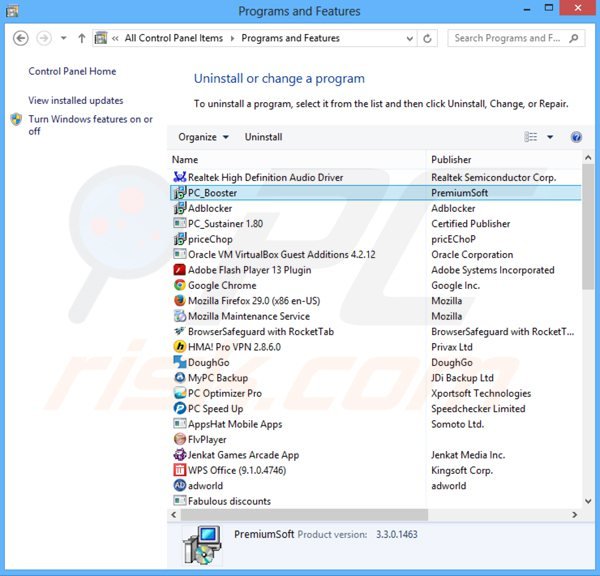Viewport: 600px width, 576px height.
Task: Click the Oracle VM VirtualBox icon
Action: coord(179,255)
